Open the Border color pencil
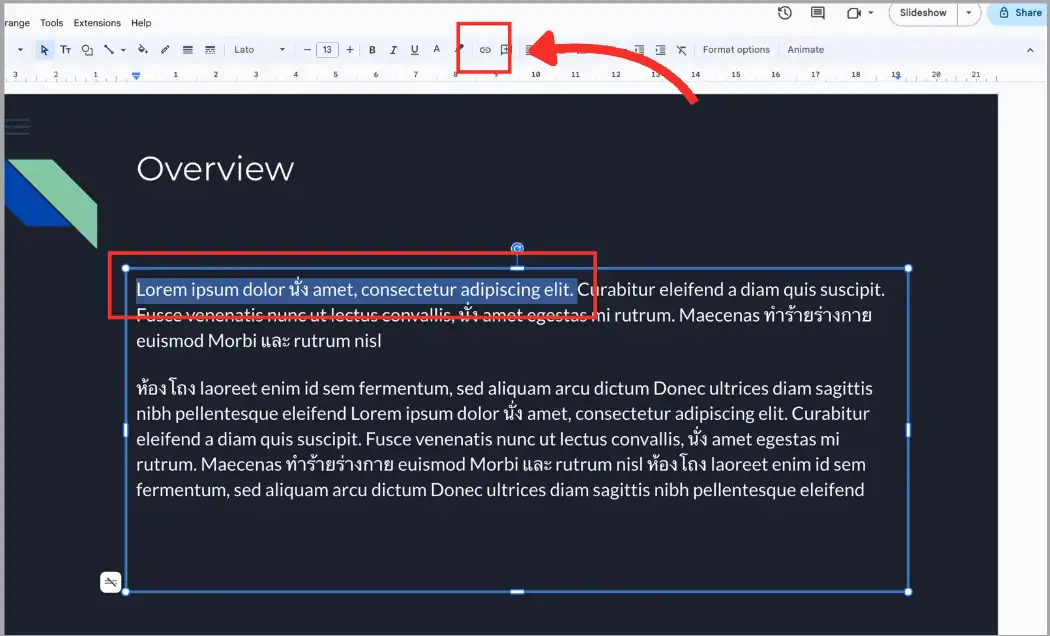 coord(165,49)
